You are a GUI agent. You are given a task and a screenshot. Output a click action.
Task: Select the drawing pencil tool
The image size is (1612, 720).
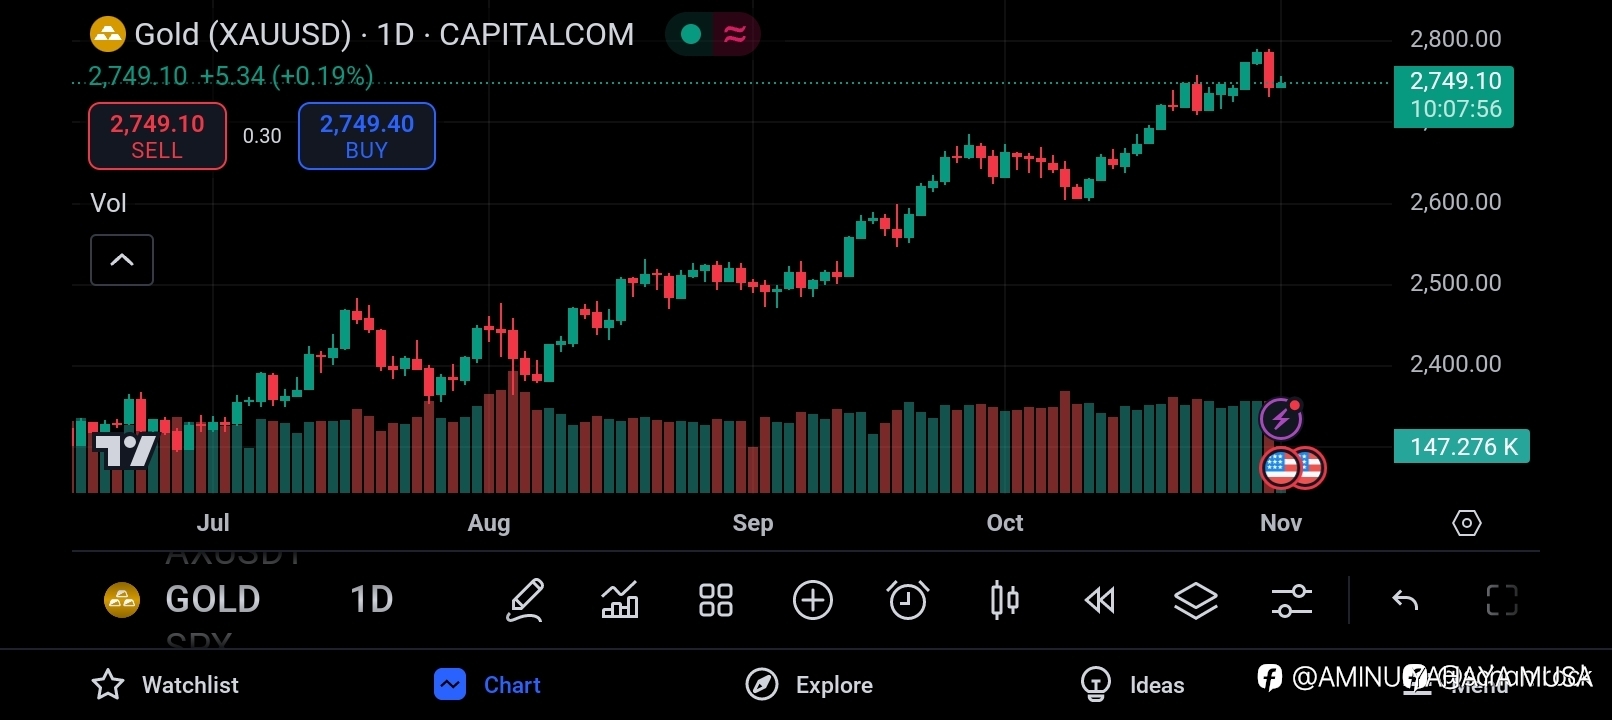pos(525,600)
